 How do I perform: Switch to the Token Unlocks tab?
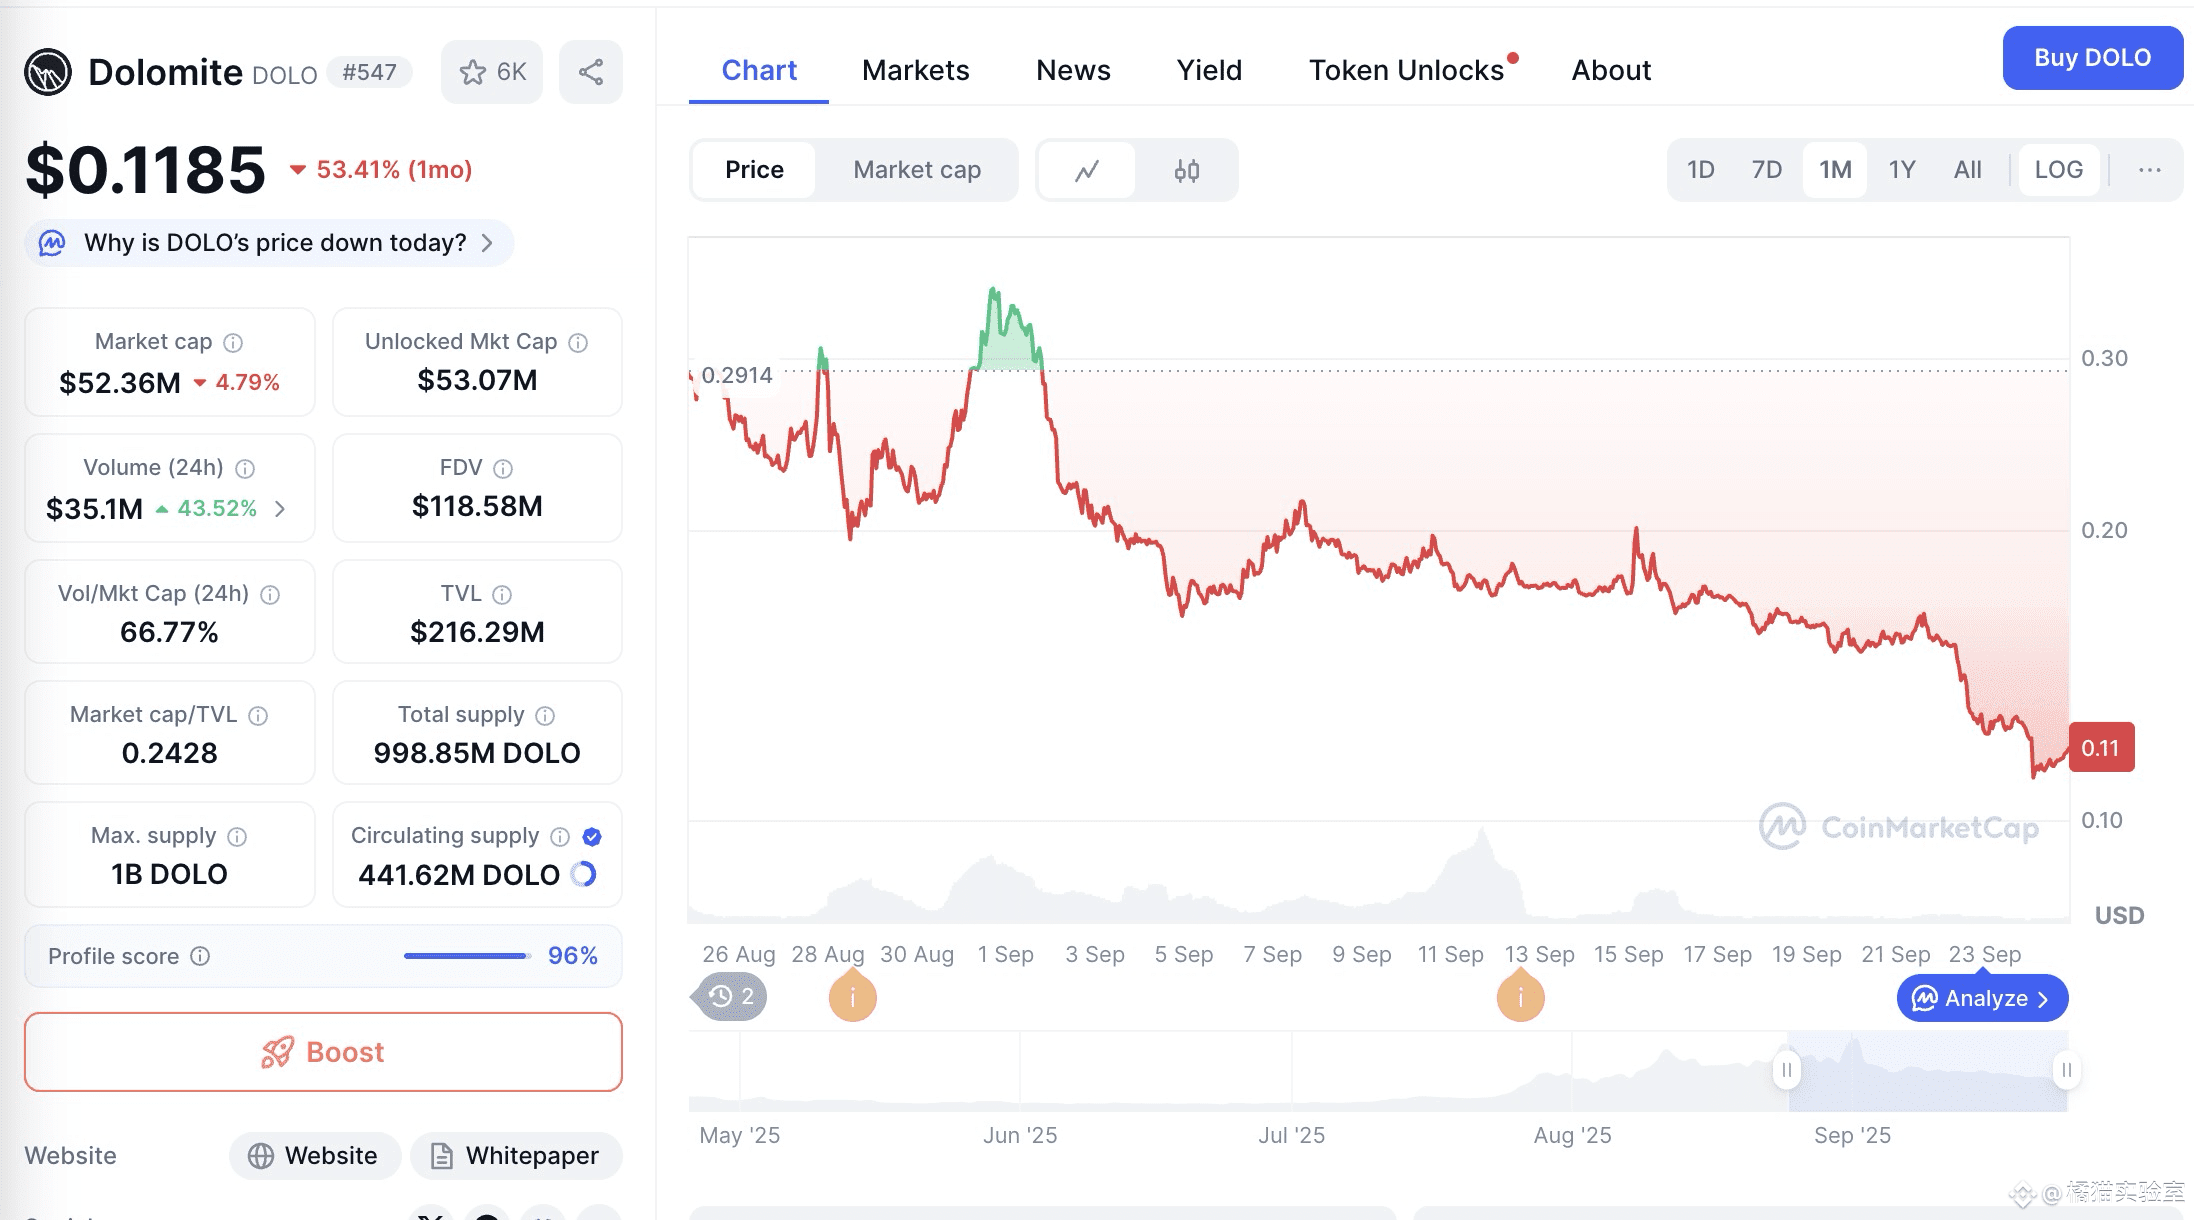pos(1407,70)
